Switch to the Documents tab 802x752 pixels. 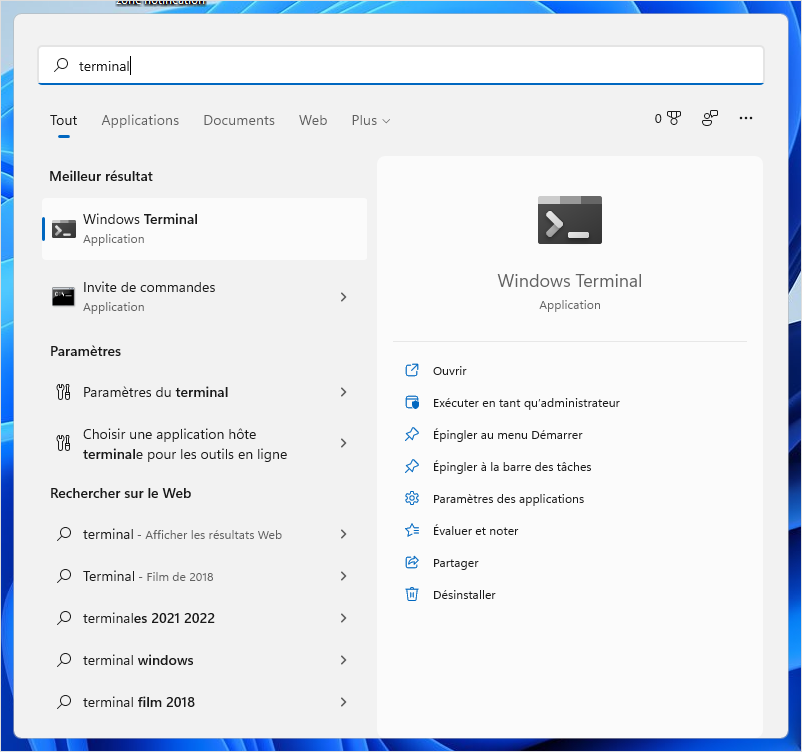point(239,120)
